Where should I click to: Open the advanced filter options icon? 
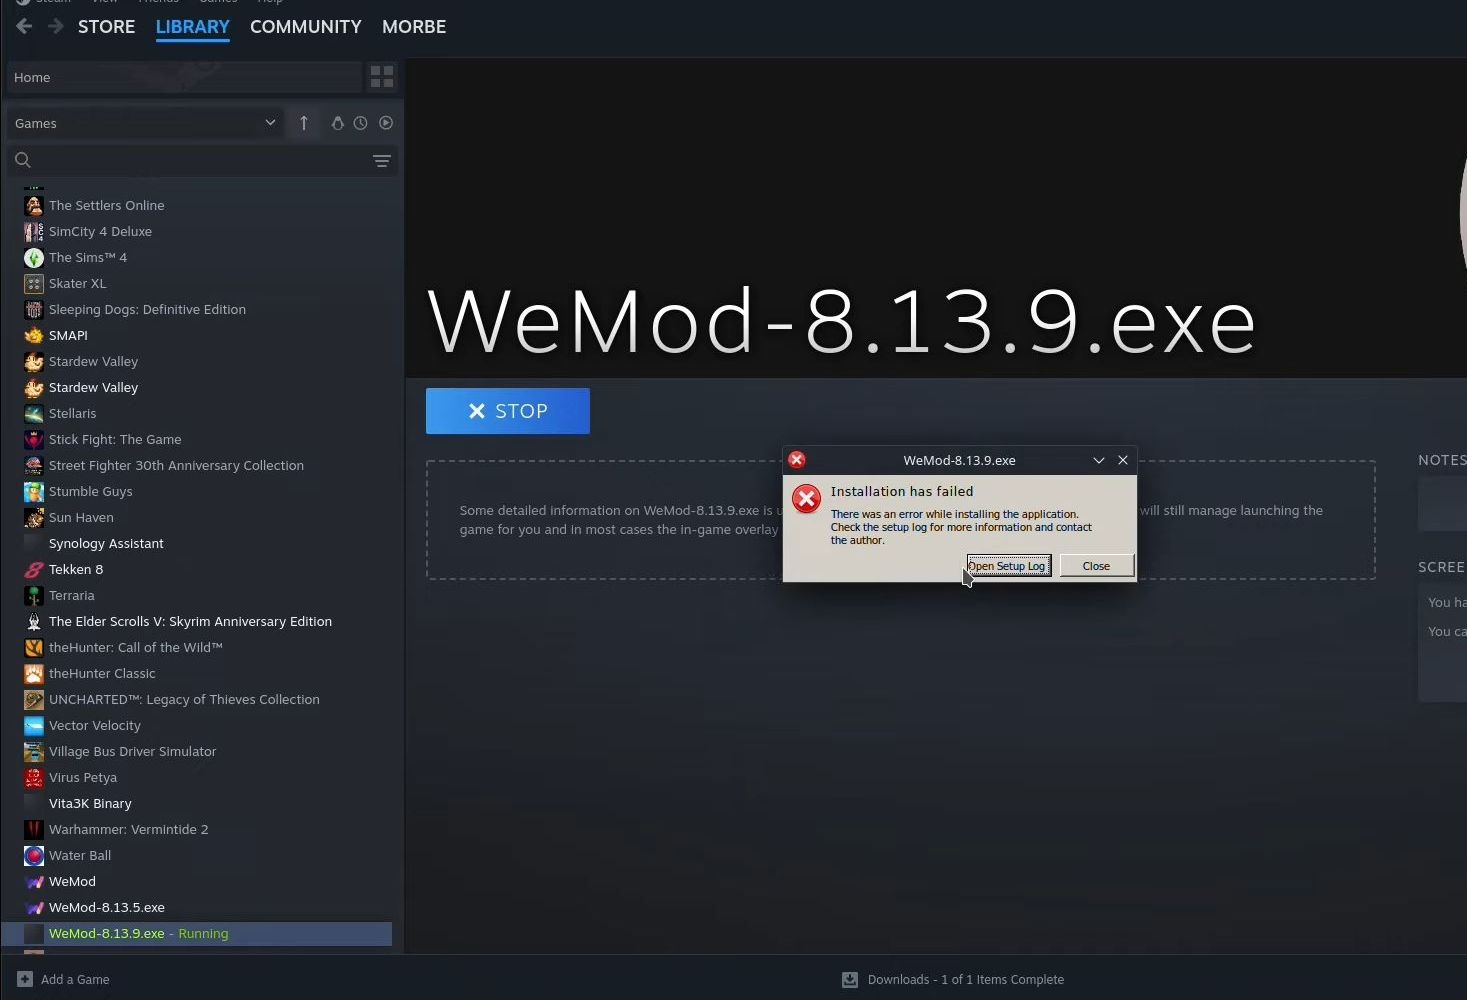pos(381,161)
